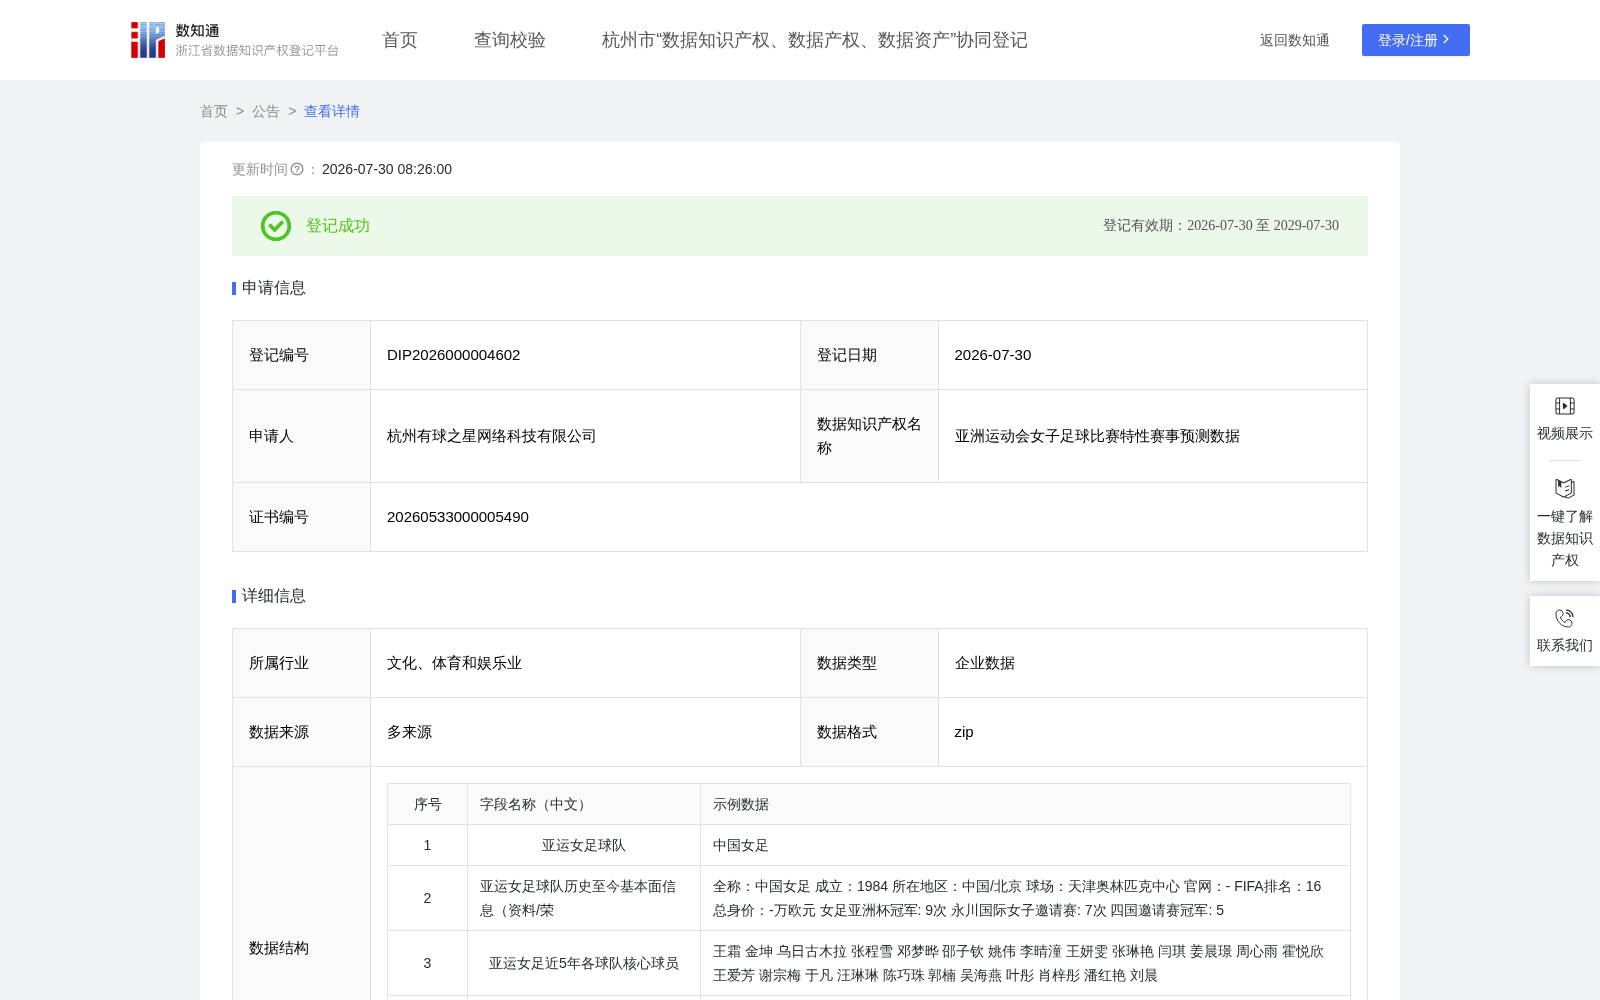Click the 数据结构 row label
This screenshot has width=1600, height=1000.
[279, 948]
